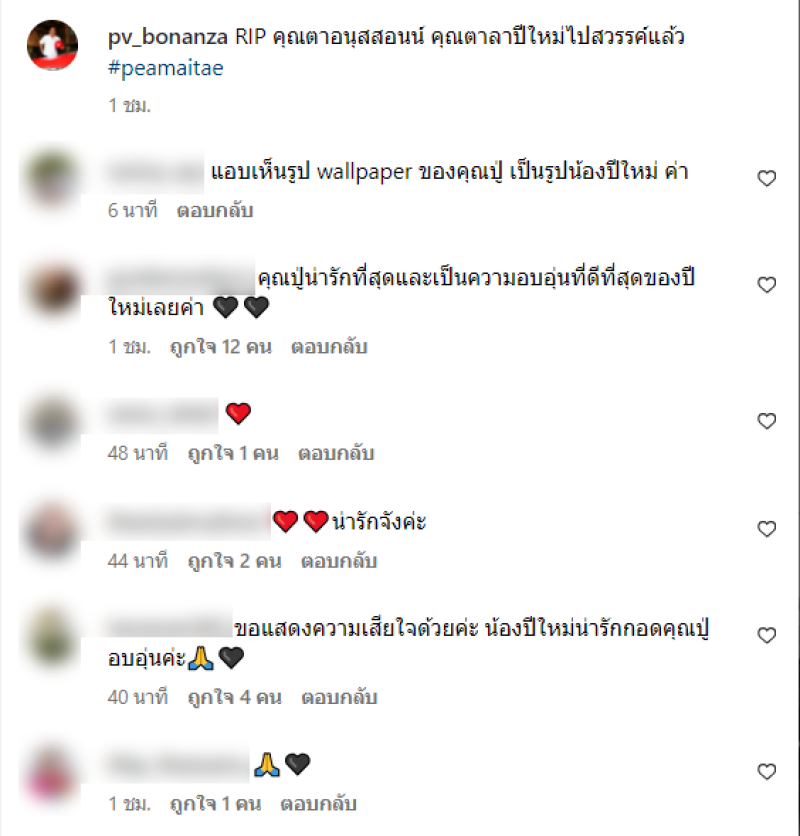Reply to the 44 นาที comment

click(x=339, y=561)
